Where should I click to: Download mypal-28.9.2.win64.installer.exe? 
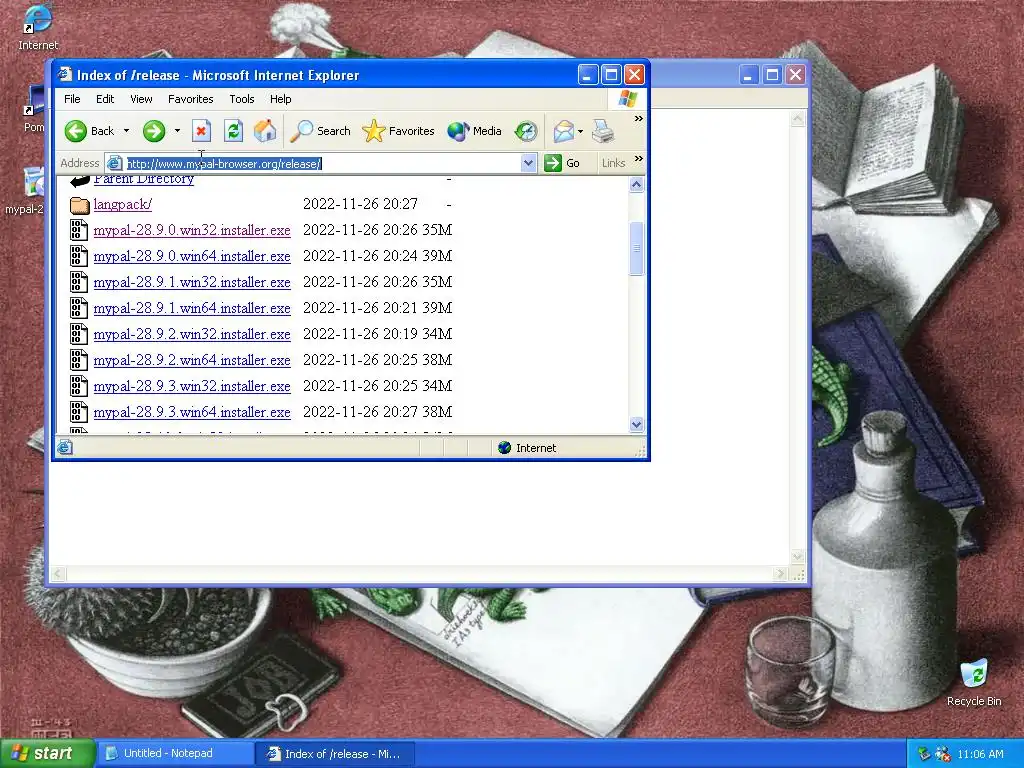coord(192,360)
